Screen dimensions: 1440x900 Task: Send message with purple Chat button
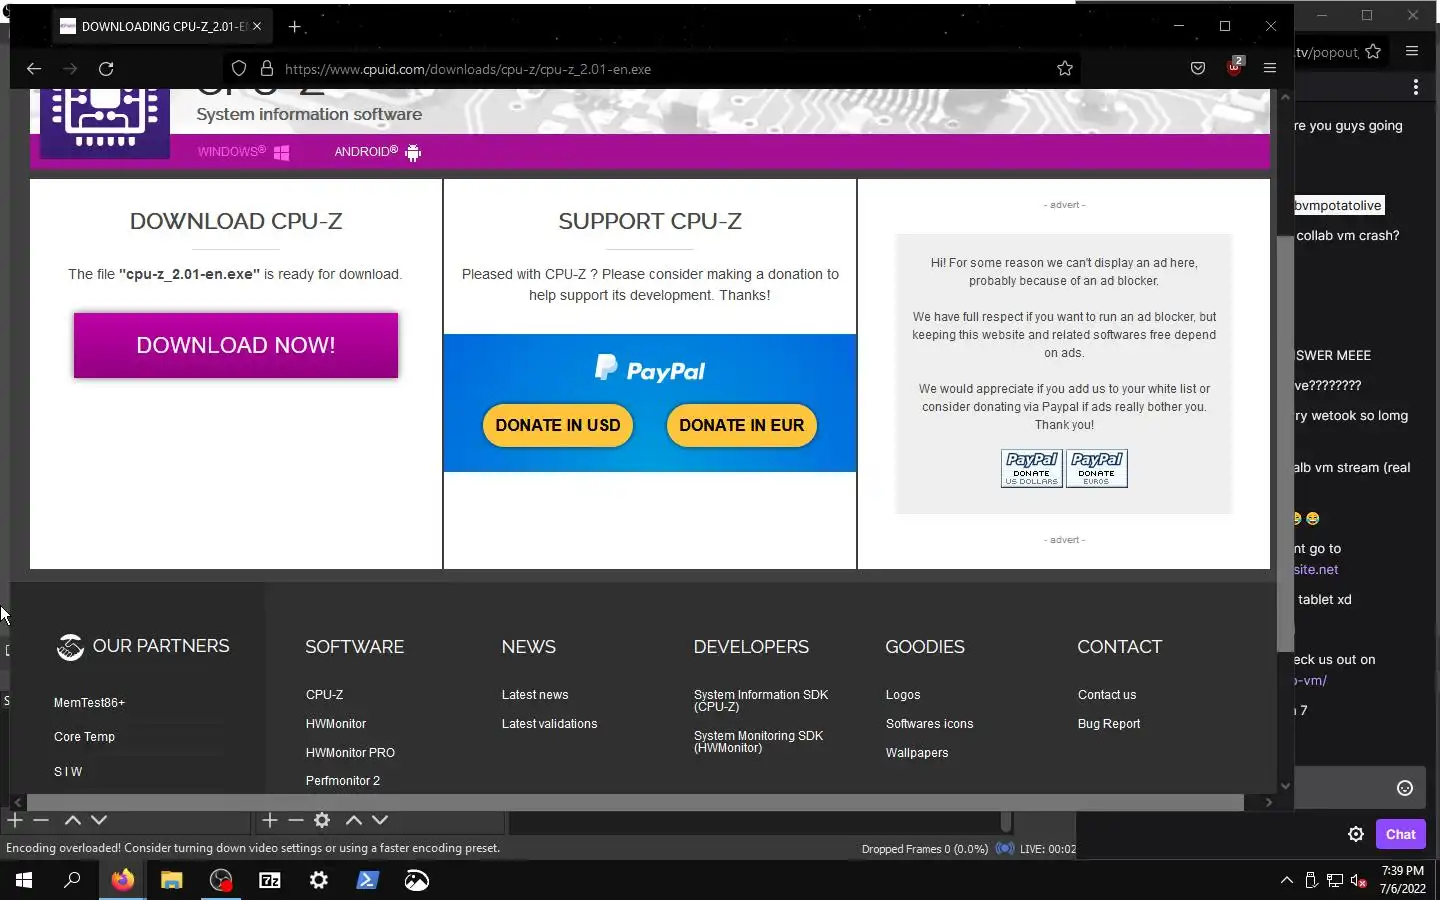pyautogui.click(x=1400, y=834)
